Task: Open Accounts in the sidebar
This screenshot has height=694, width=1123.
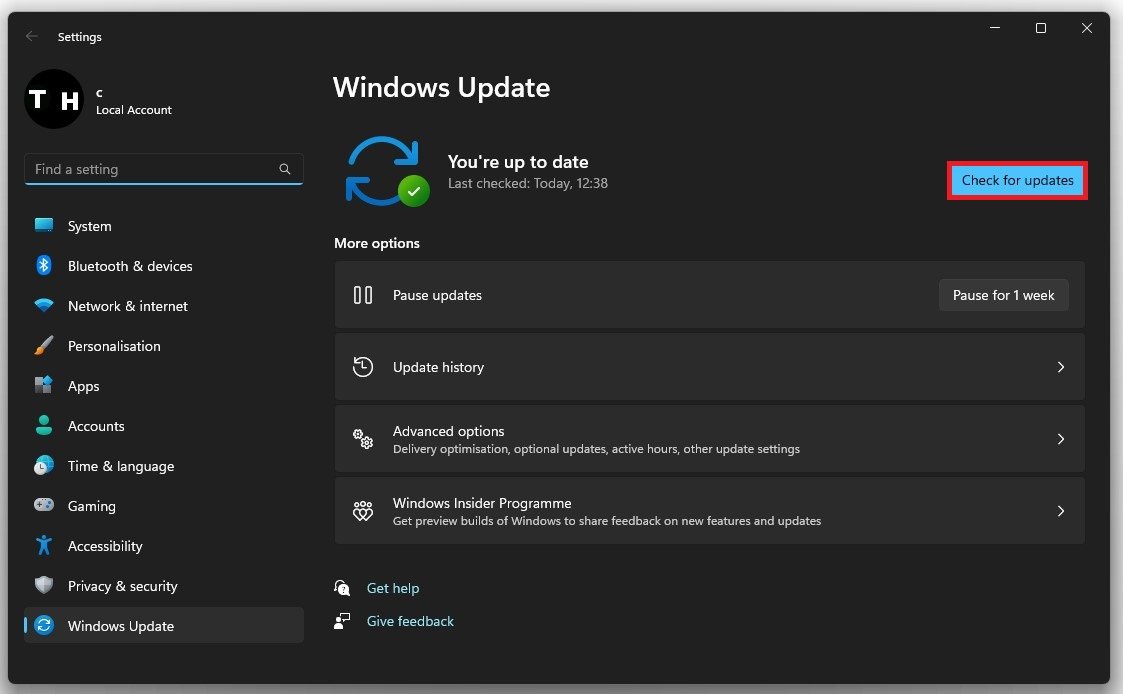Action: point(96,426)
